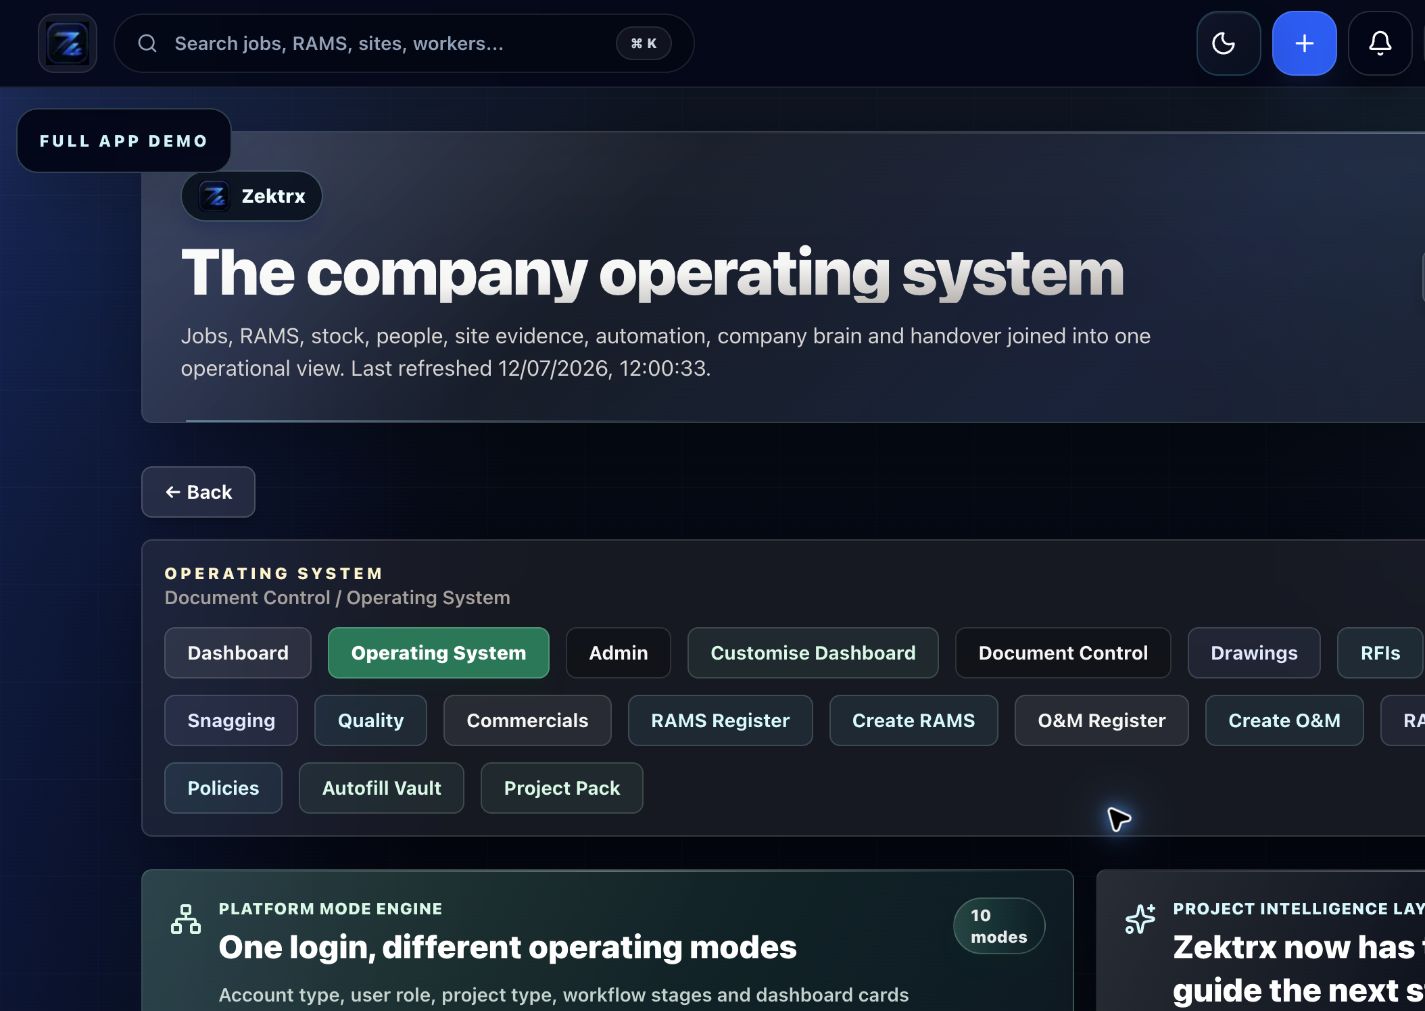Click the ⌘K shortcut badge
The image size is (1425, 1011).
point(644,43)
